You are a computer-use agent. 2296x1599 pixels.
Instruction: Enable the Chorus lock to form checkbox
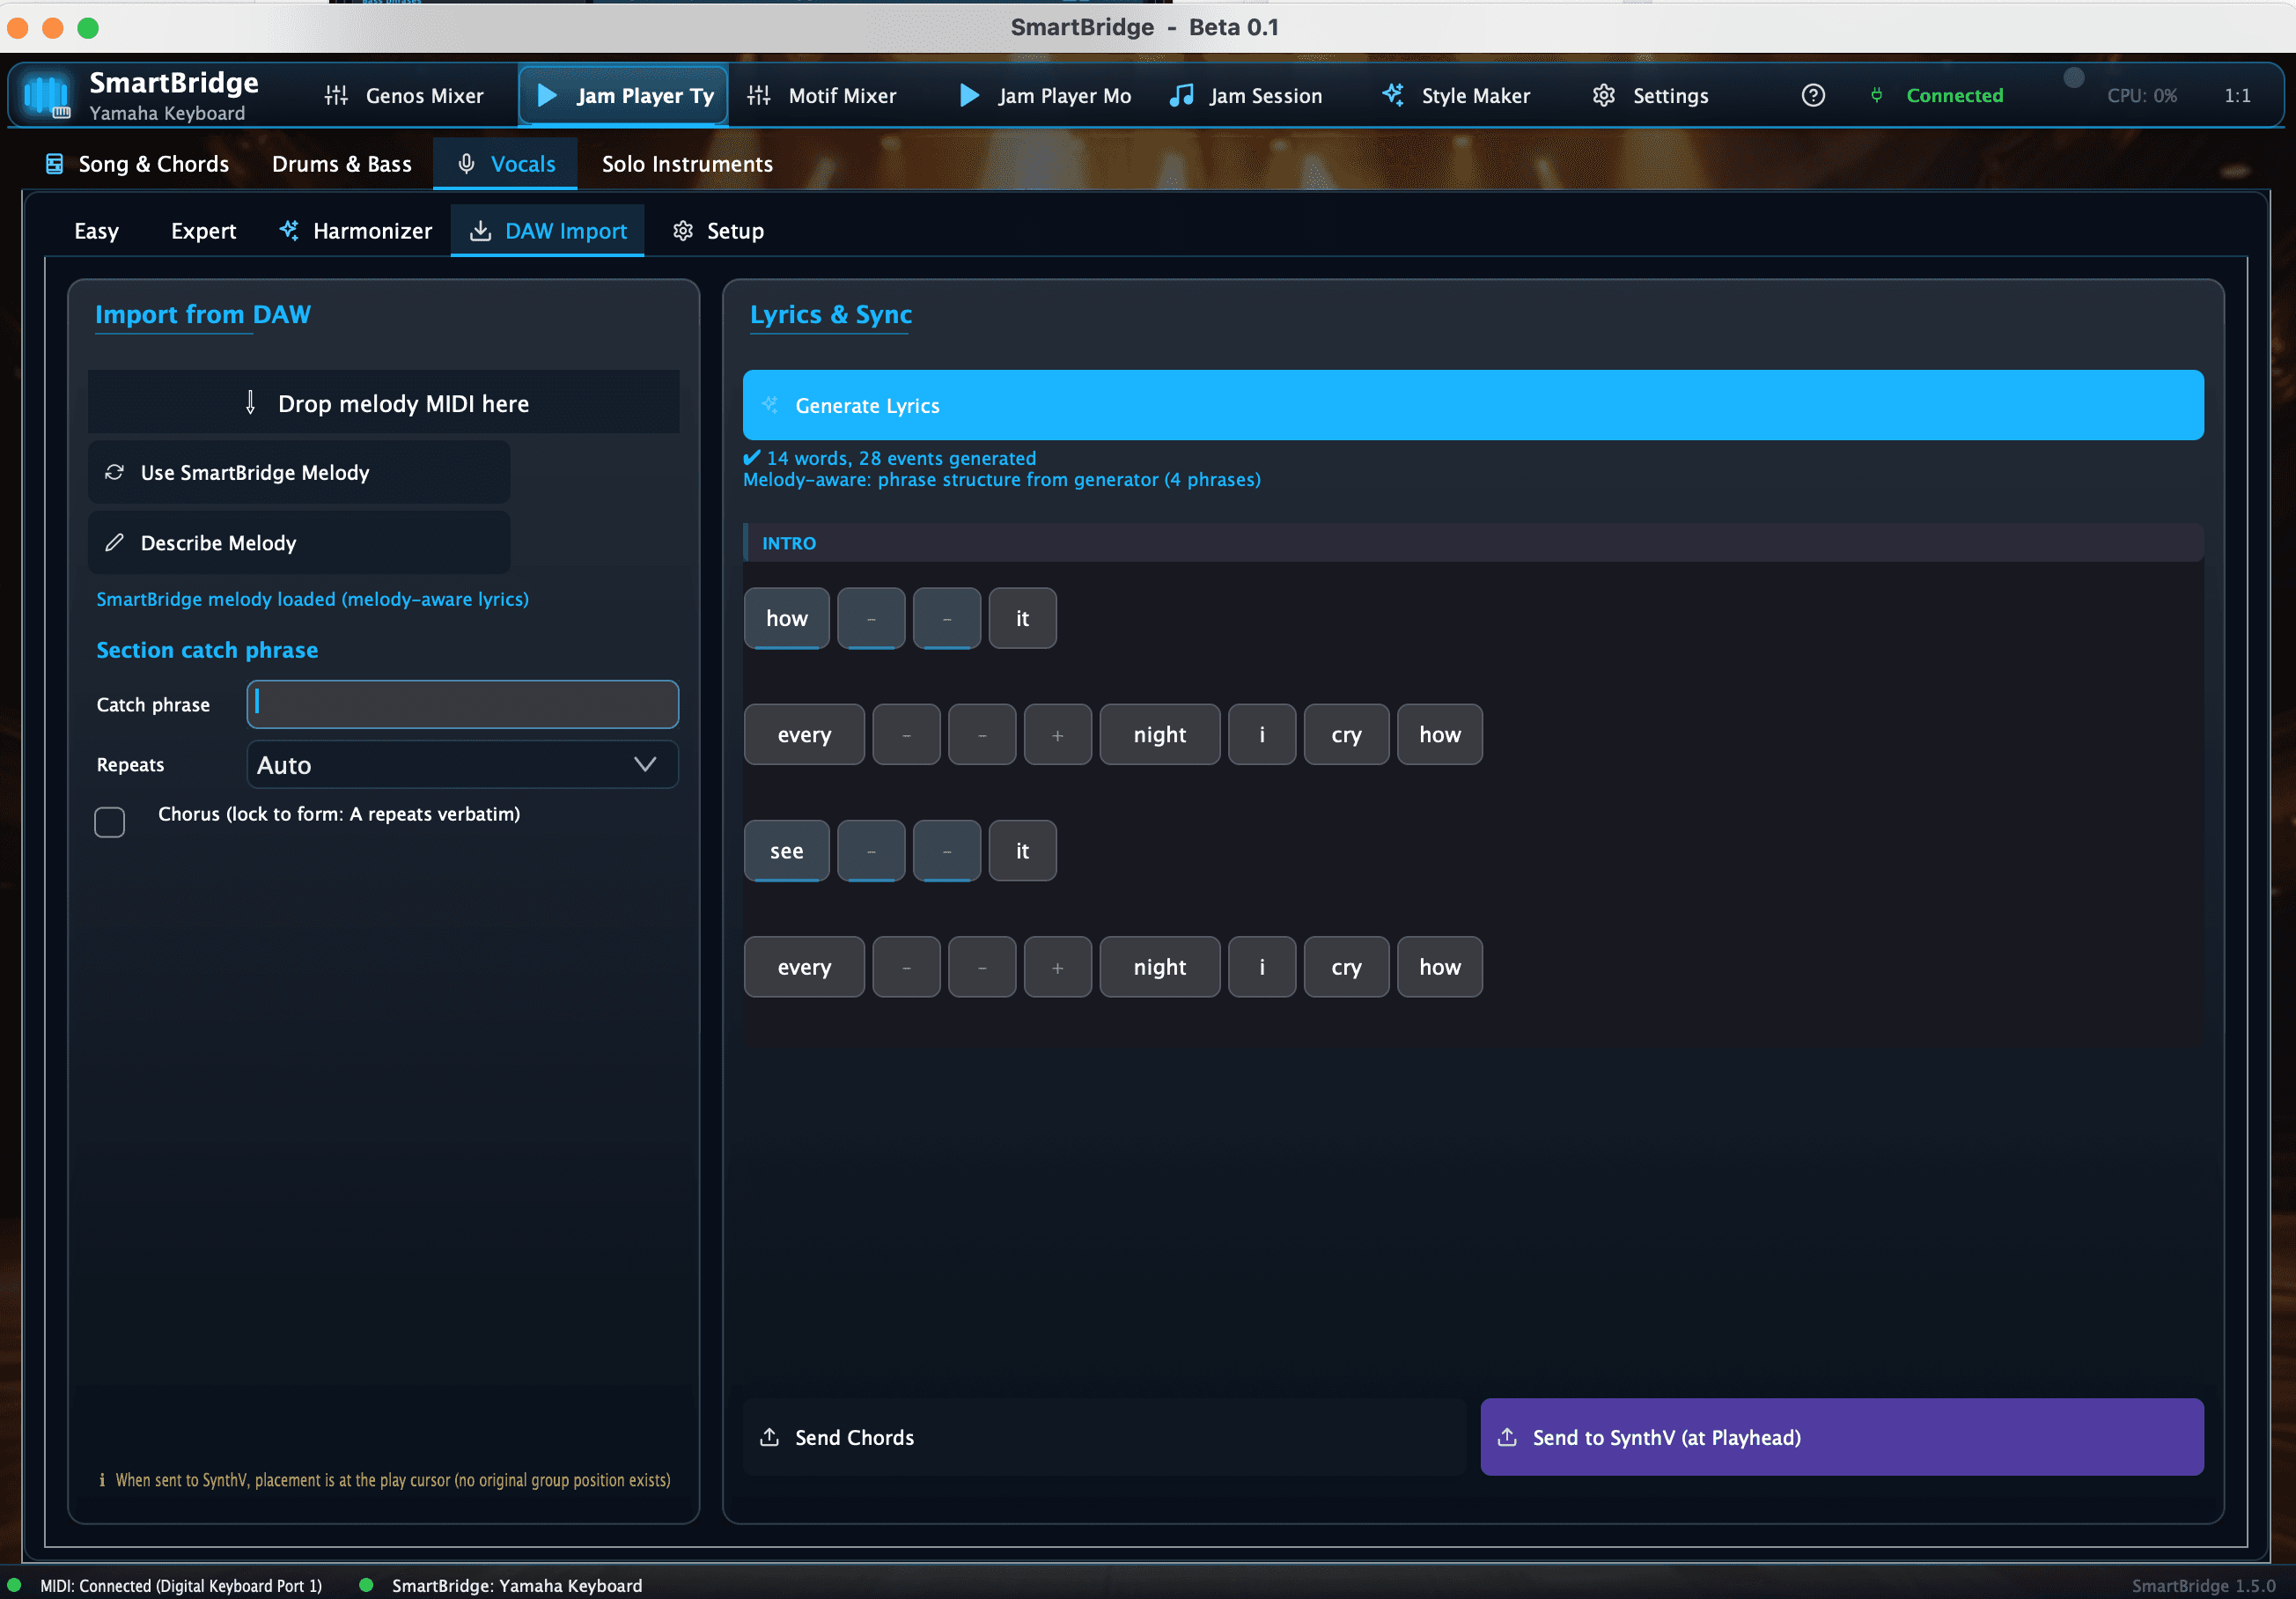tap(110, 822)
